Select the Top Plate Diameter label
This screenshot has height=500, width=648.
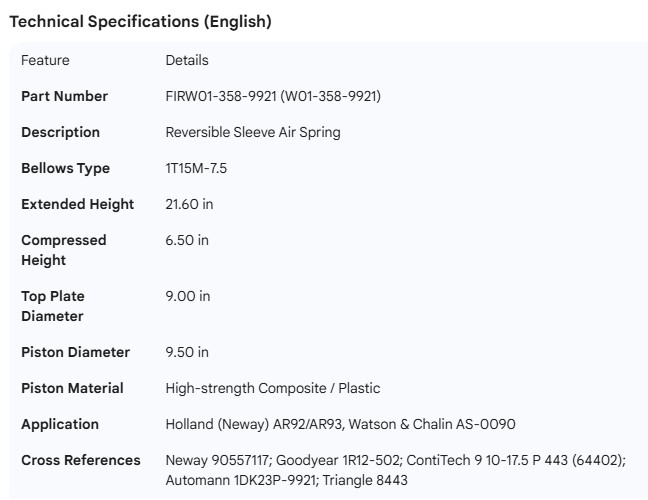[53, 306]
